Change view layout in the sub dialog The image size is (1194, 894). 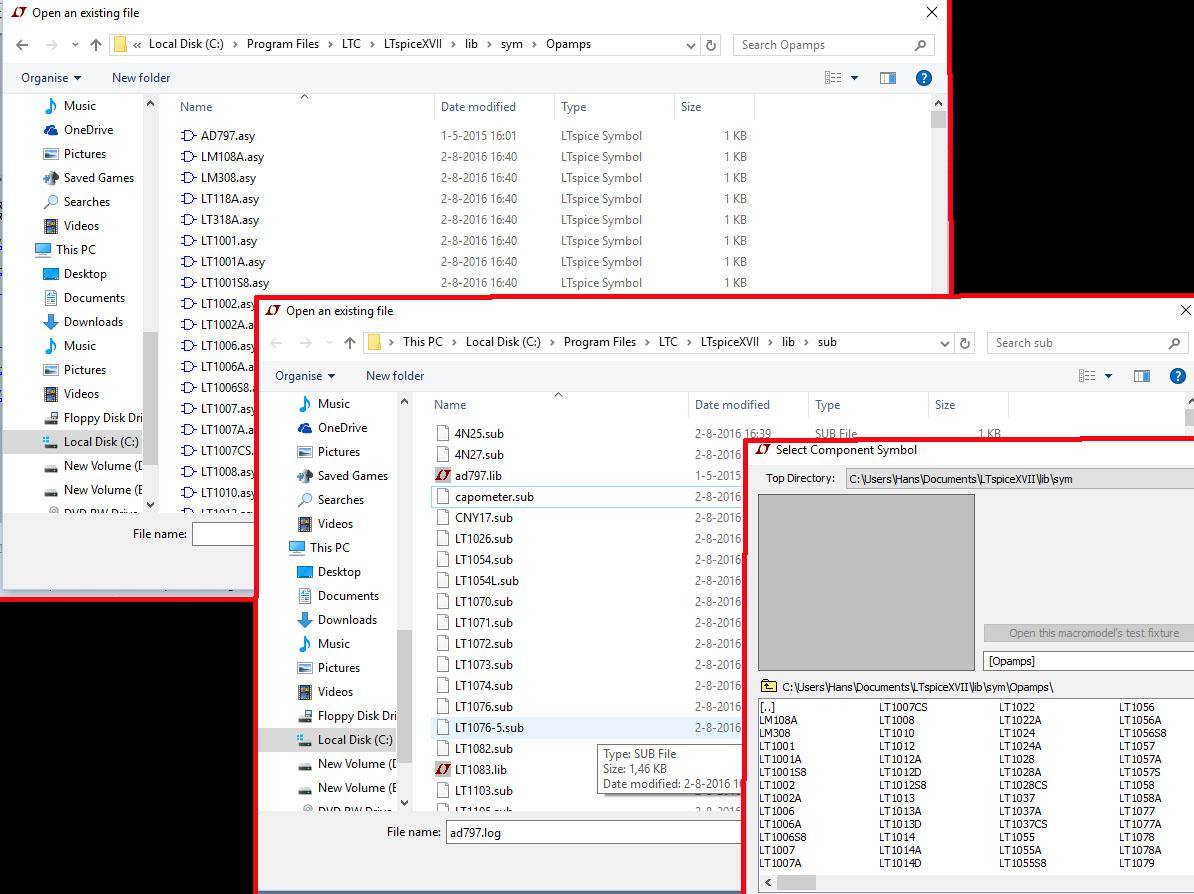point(1087,375)
